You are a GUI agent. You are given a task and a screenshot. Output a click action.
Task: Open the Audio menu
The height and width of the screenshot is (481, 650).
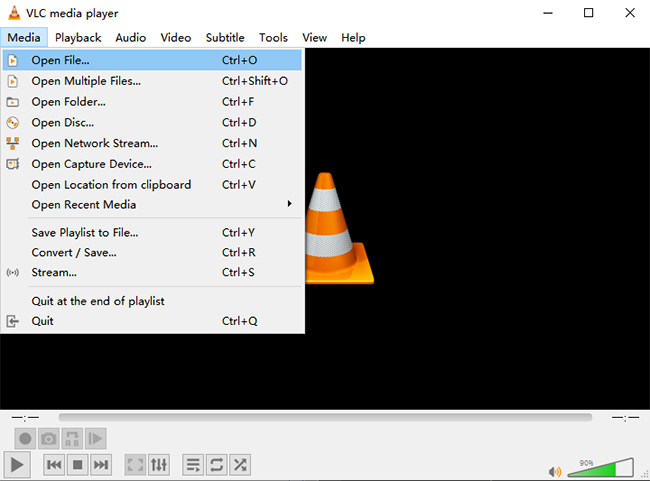[x=131, y=38]
